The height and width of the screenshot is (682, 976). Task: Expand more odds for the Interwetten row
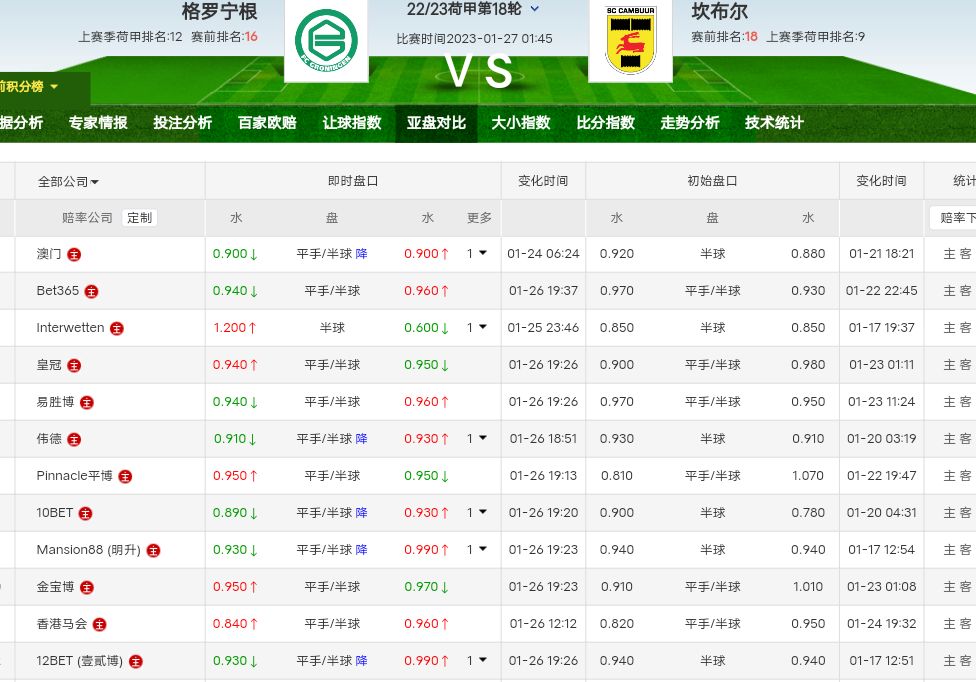tap(477, 328)
